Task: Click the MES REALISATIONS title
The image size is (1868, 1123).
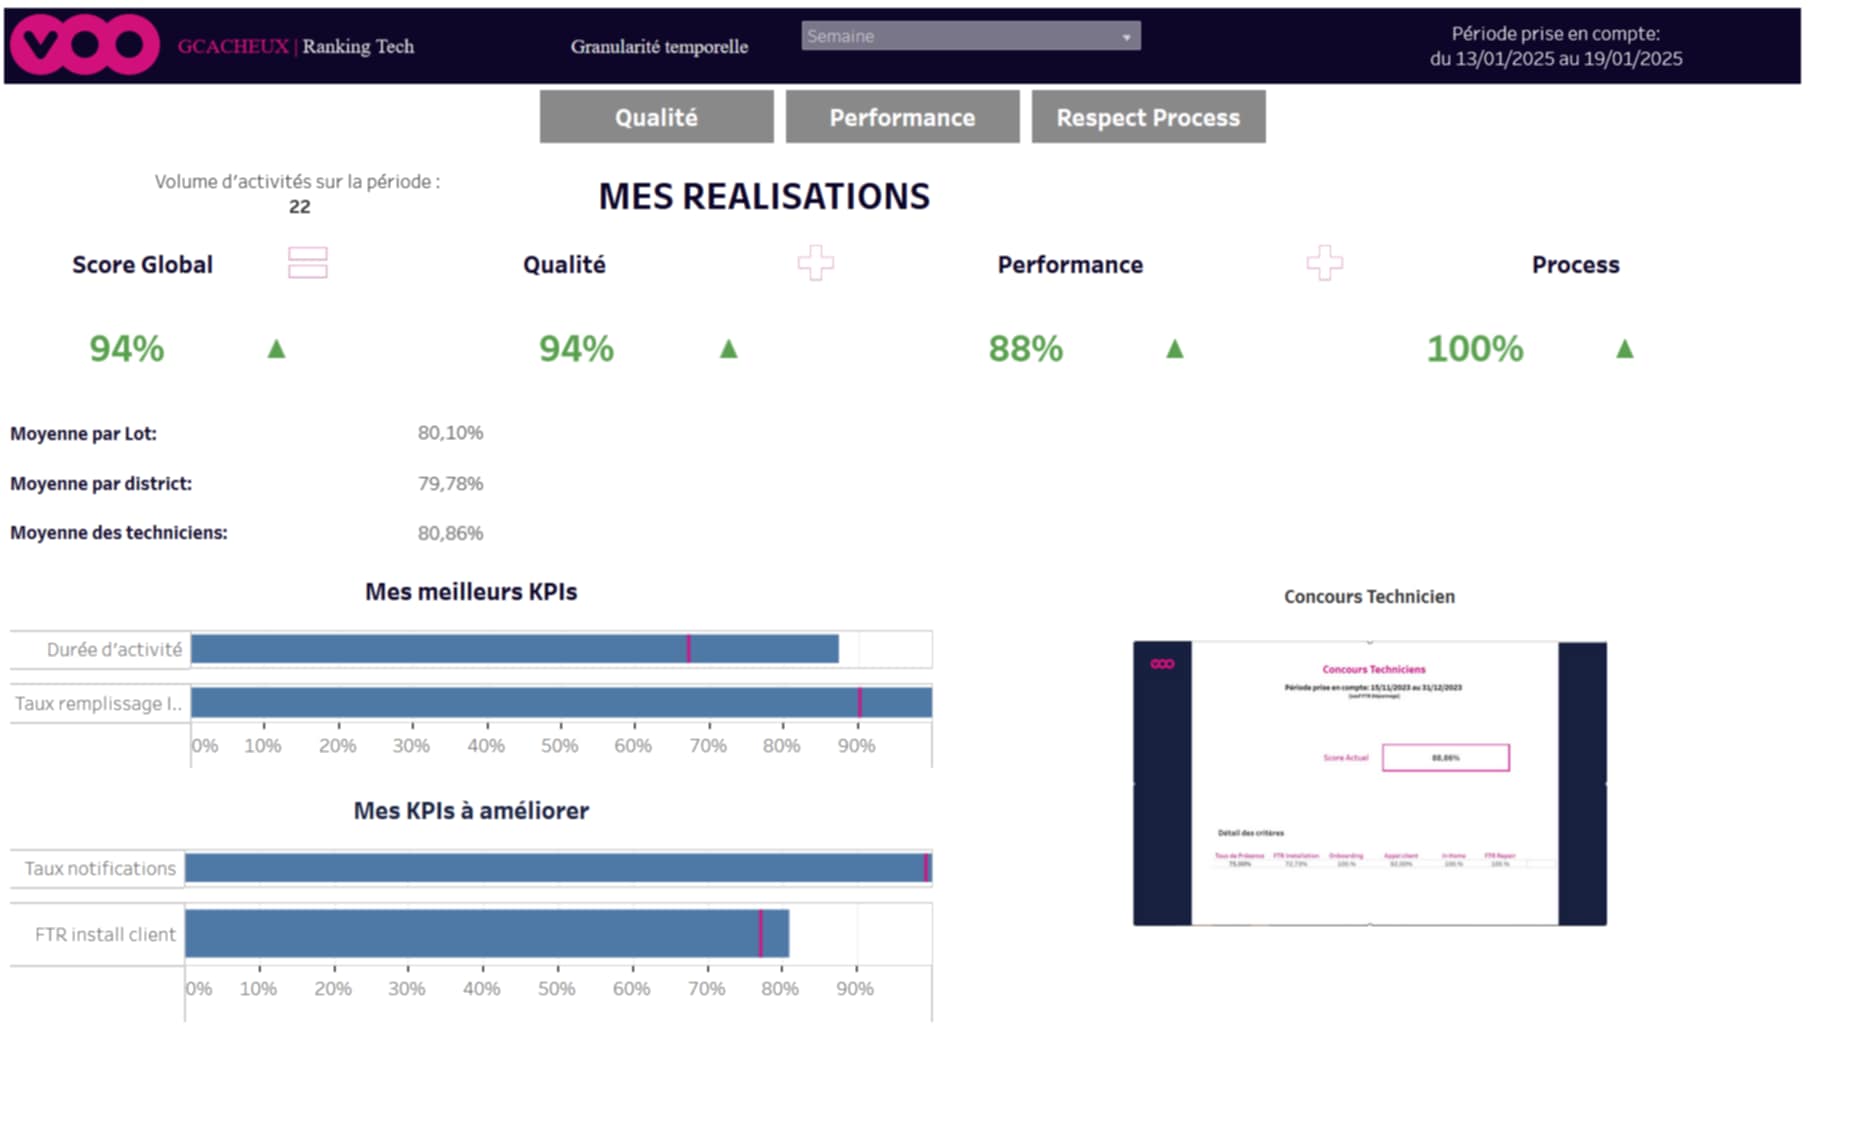Action: 764,196
